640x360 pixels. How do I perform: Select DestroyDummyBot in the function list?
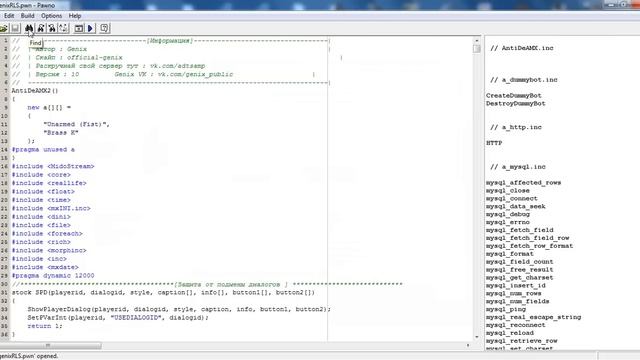(x=516, y=104)
